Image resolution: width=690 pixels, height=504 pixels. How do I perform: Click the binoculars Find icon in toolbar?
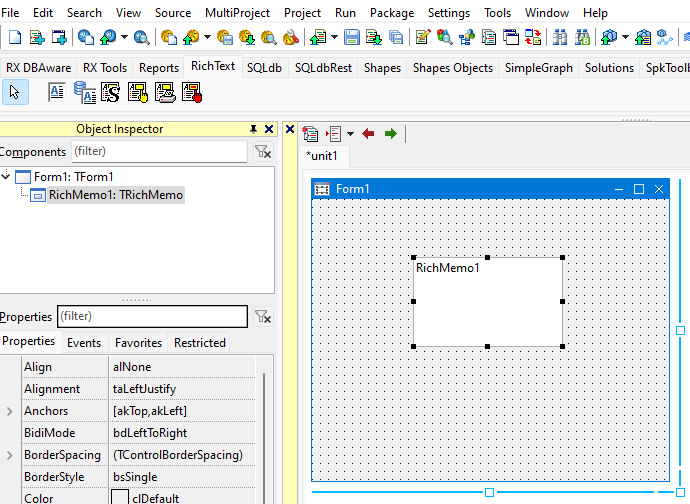point(558,38)
